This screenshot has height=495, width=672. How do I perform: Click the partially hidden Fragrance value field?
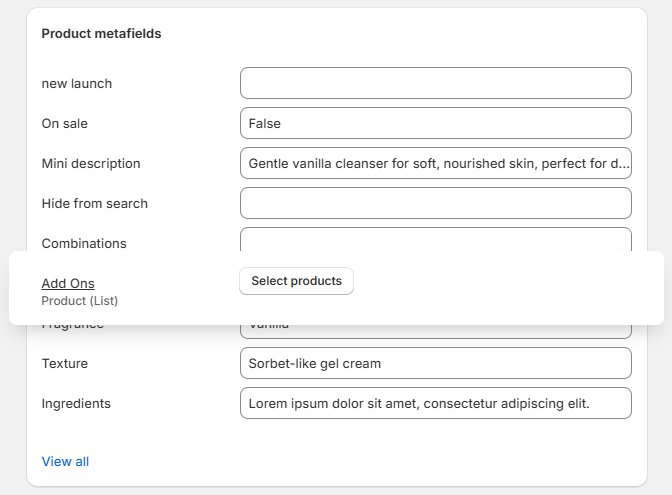(435, 331)
